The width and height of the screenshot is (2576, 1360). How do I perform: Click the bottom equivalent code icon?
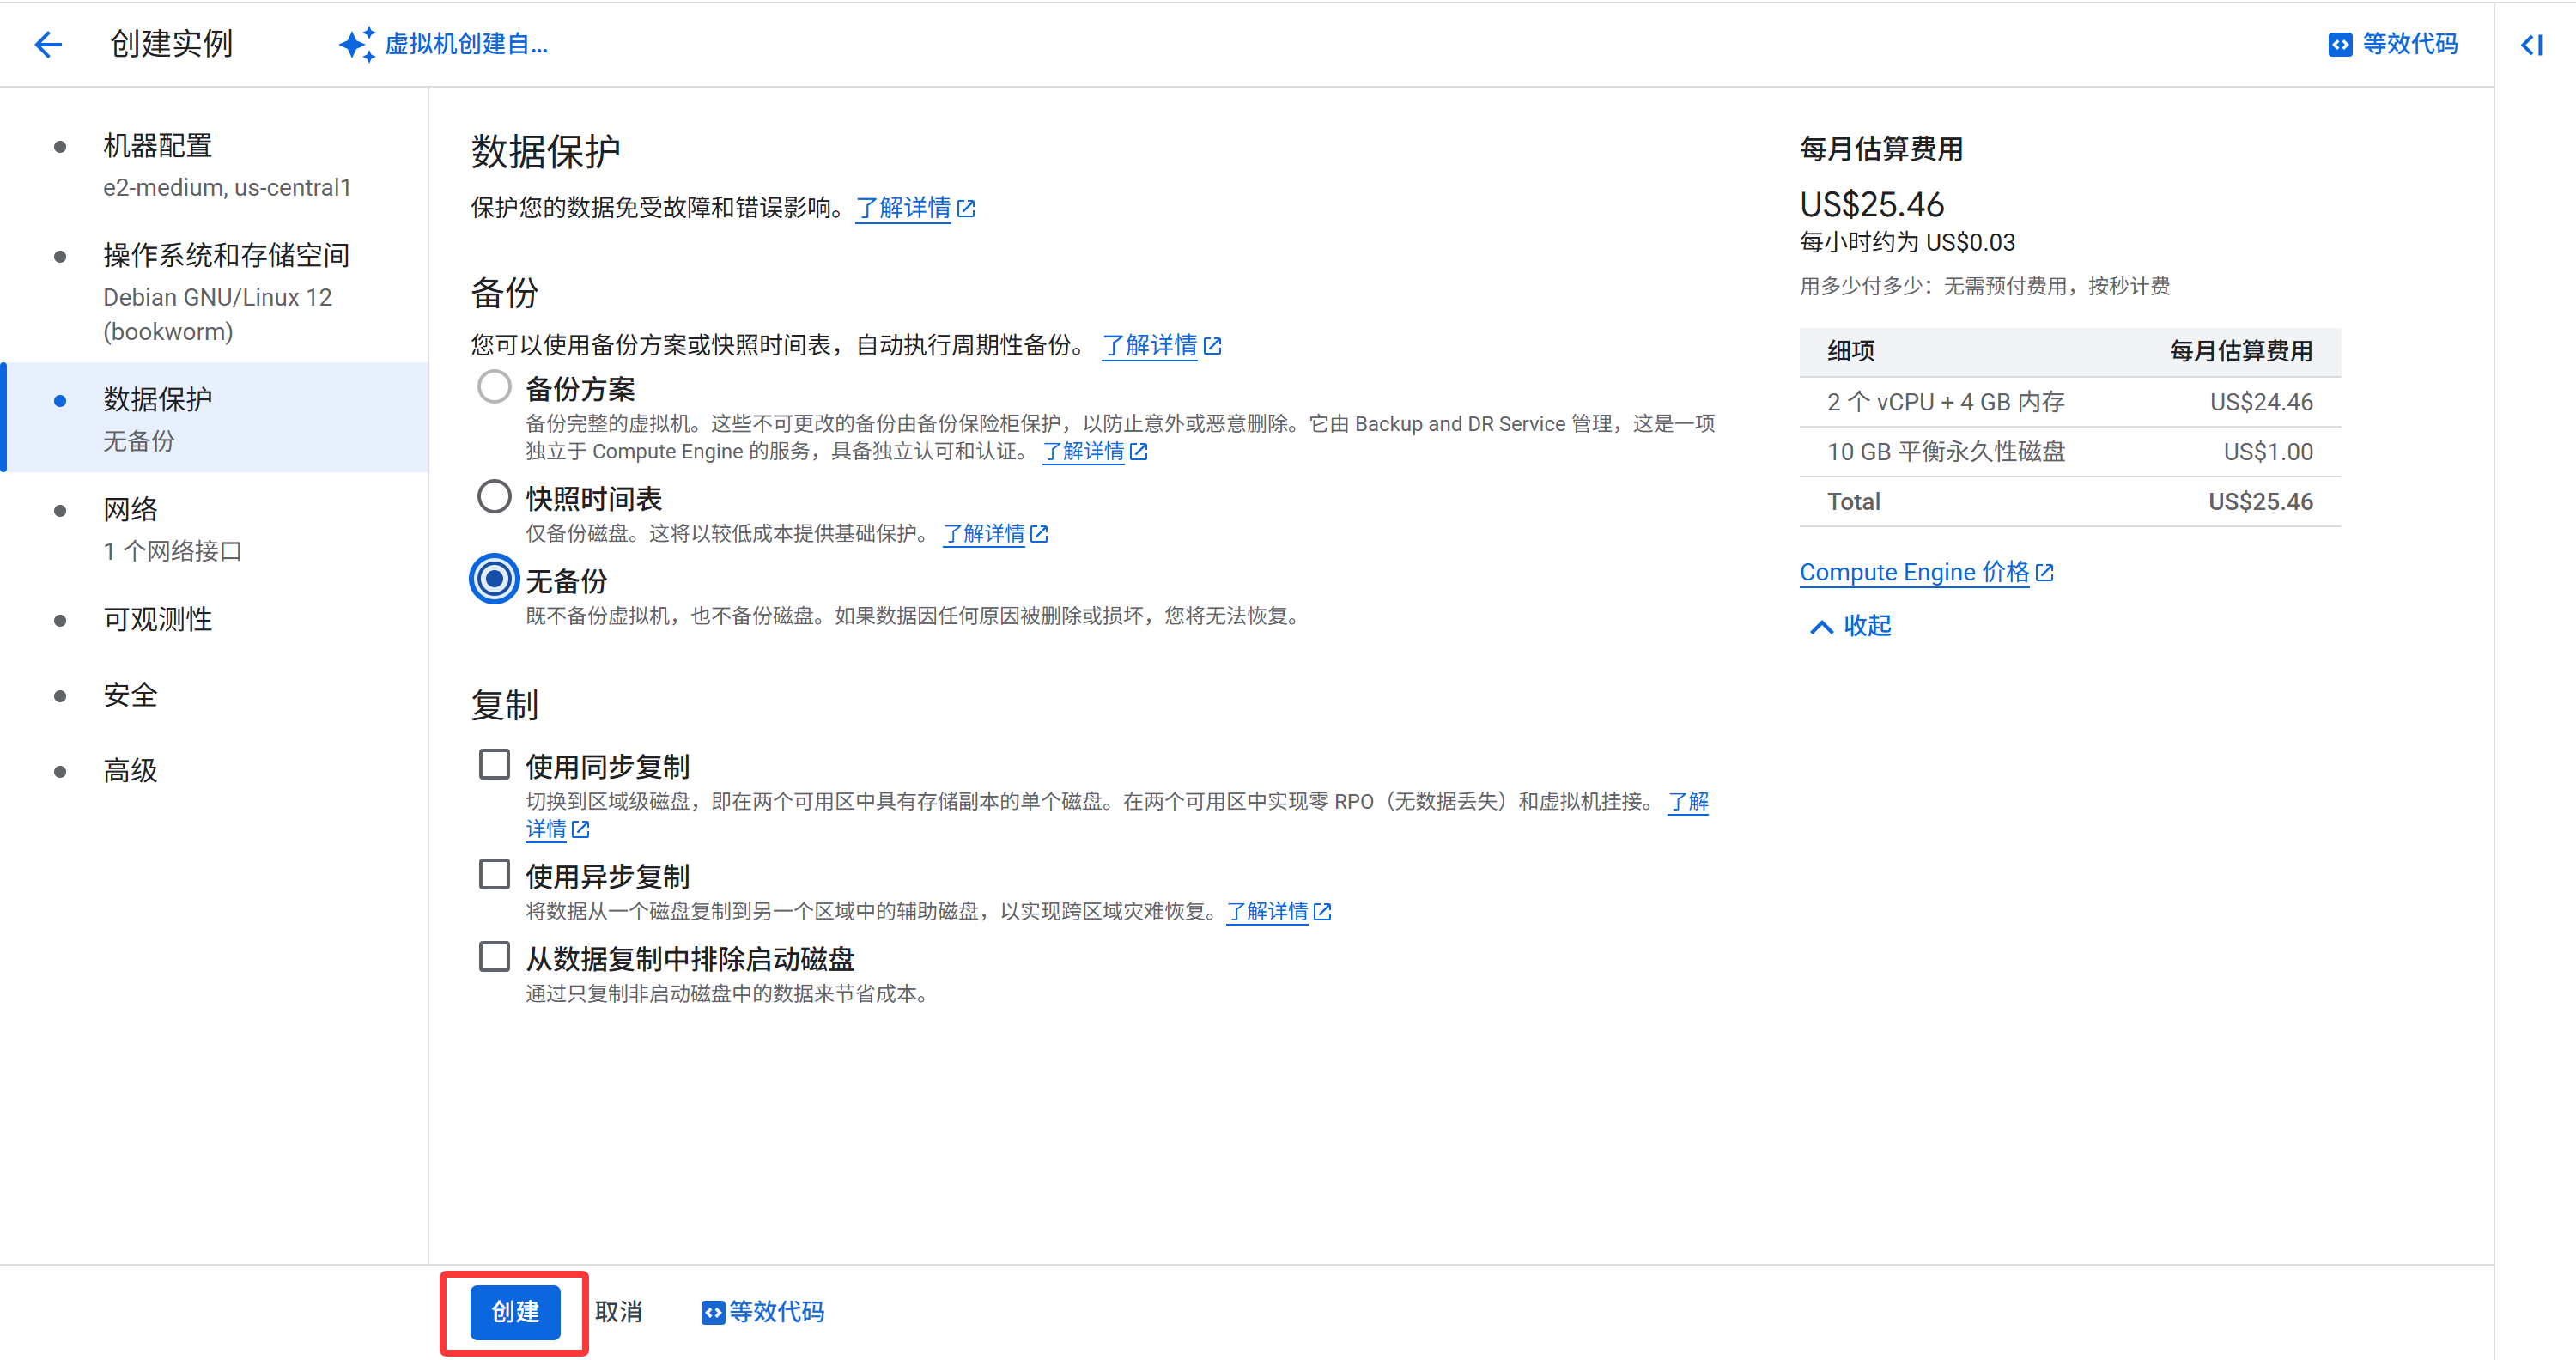coord(712,1312)
